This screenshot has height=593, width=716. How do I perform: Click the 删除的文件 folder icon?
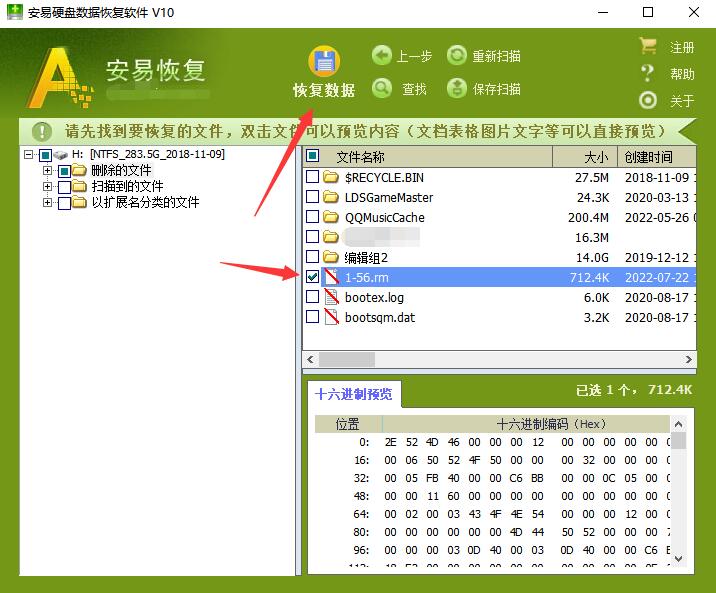79,170
